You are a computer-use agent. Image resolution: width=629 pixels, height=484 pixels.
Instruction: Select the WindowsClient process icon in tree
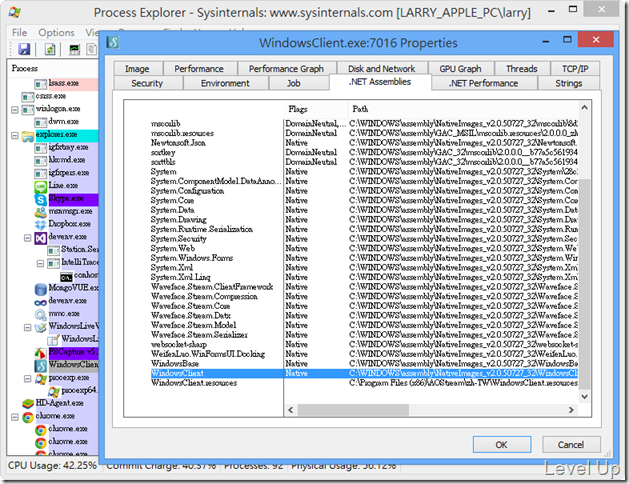coord(41,365)
